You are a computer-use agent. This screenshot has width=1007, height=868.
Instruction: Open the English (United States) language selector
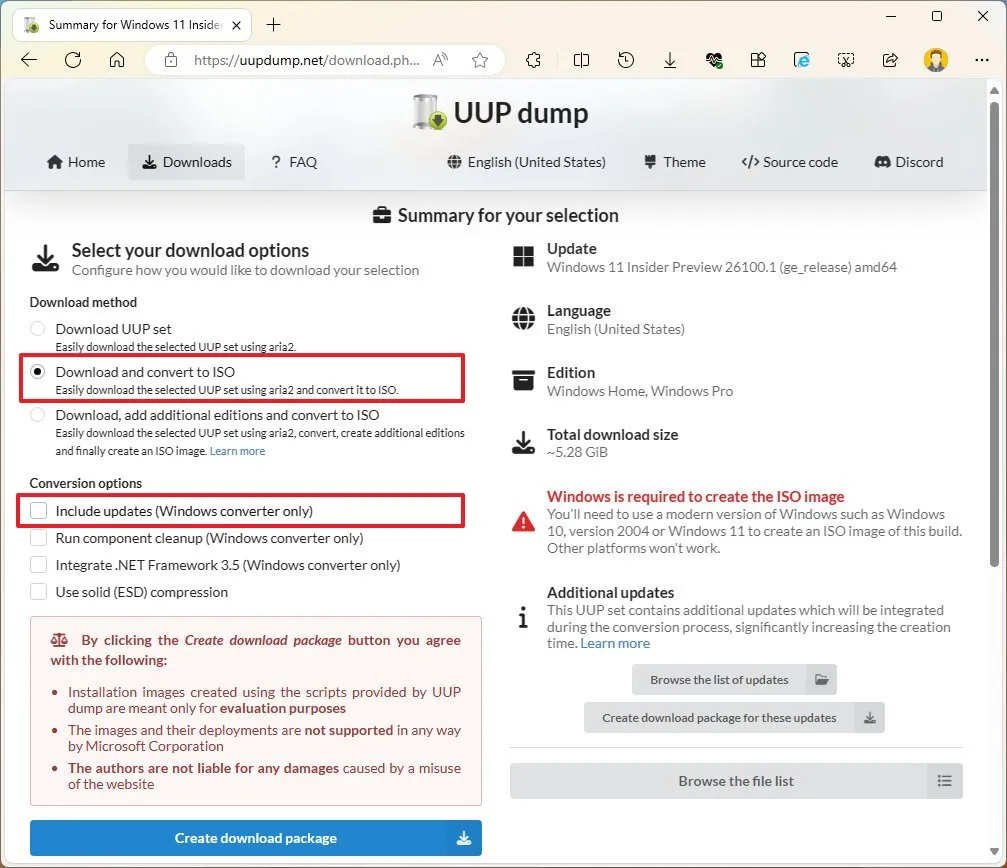coord(525,162)
